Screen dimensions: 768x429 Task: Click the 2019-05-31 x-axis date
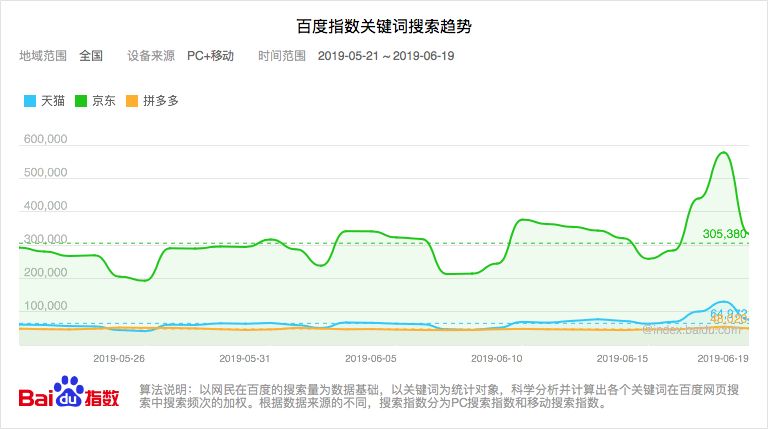coord(244,358)
